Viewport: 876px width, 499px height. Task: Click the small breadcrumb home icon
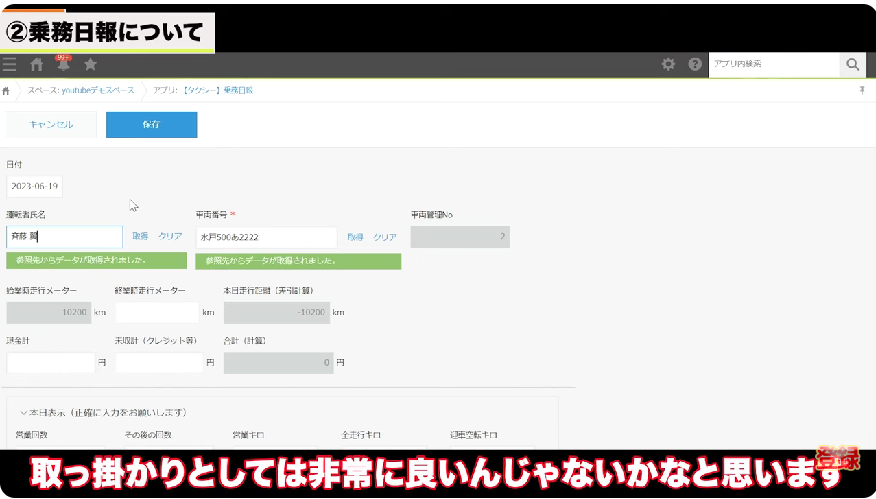tap(7, 90)
